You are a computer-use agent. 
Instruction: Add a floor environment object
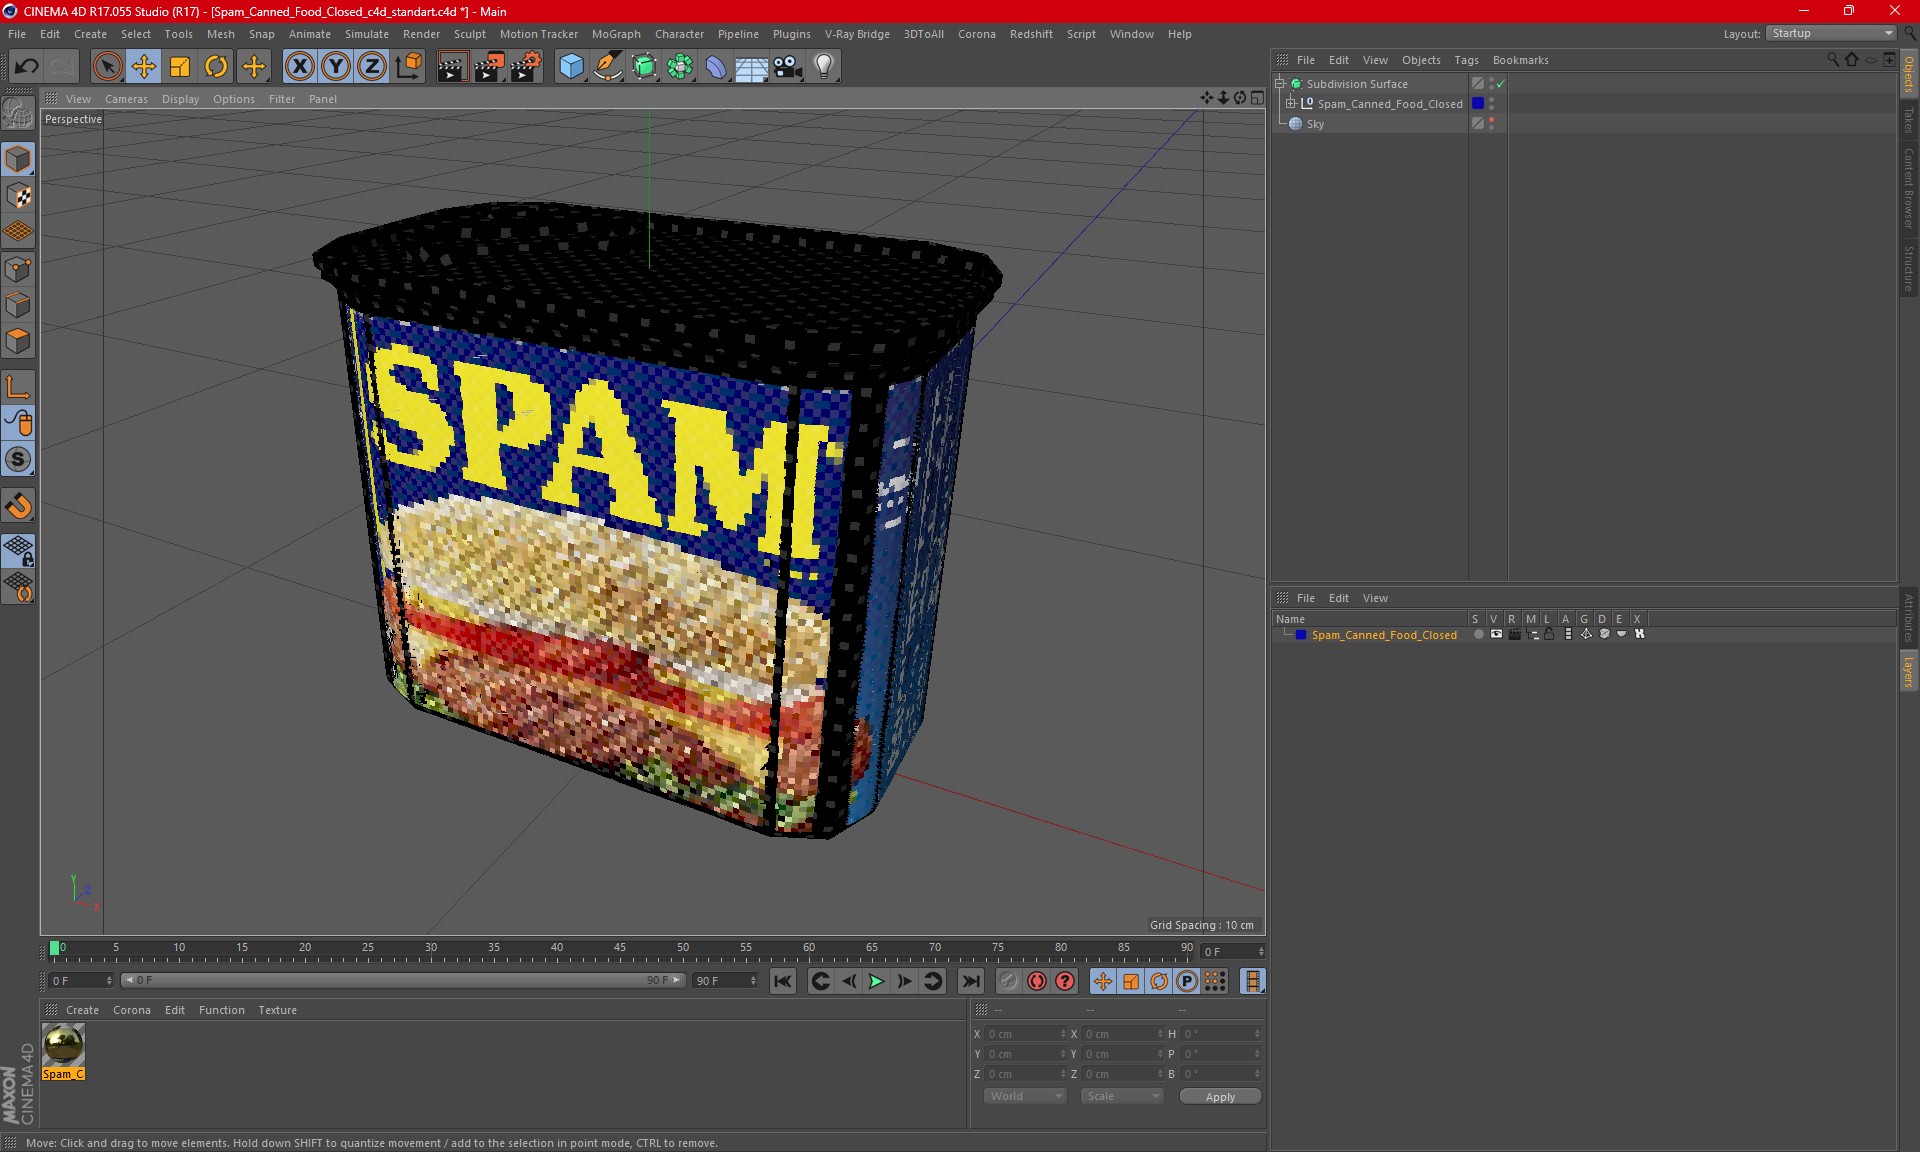coord(751,67)
